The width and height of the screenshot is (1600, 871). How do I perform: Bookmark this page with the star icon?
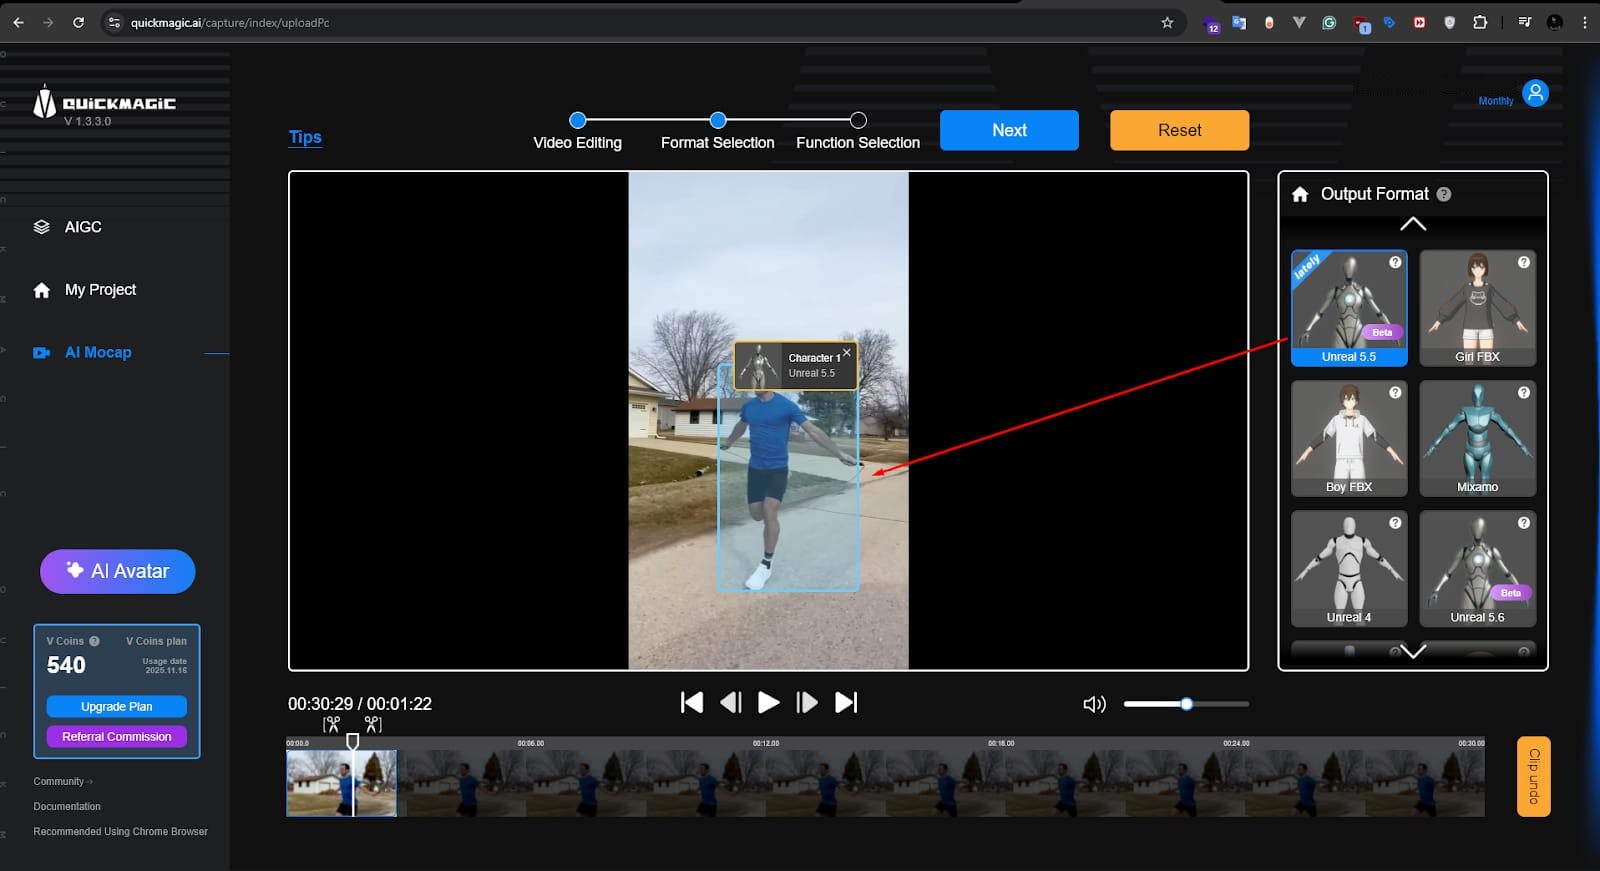1167,22
